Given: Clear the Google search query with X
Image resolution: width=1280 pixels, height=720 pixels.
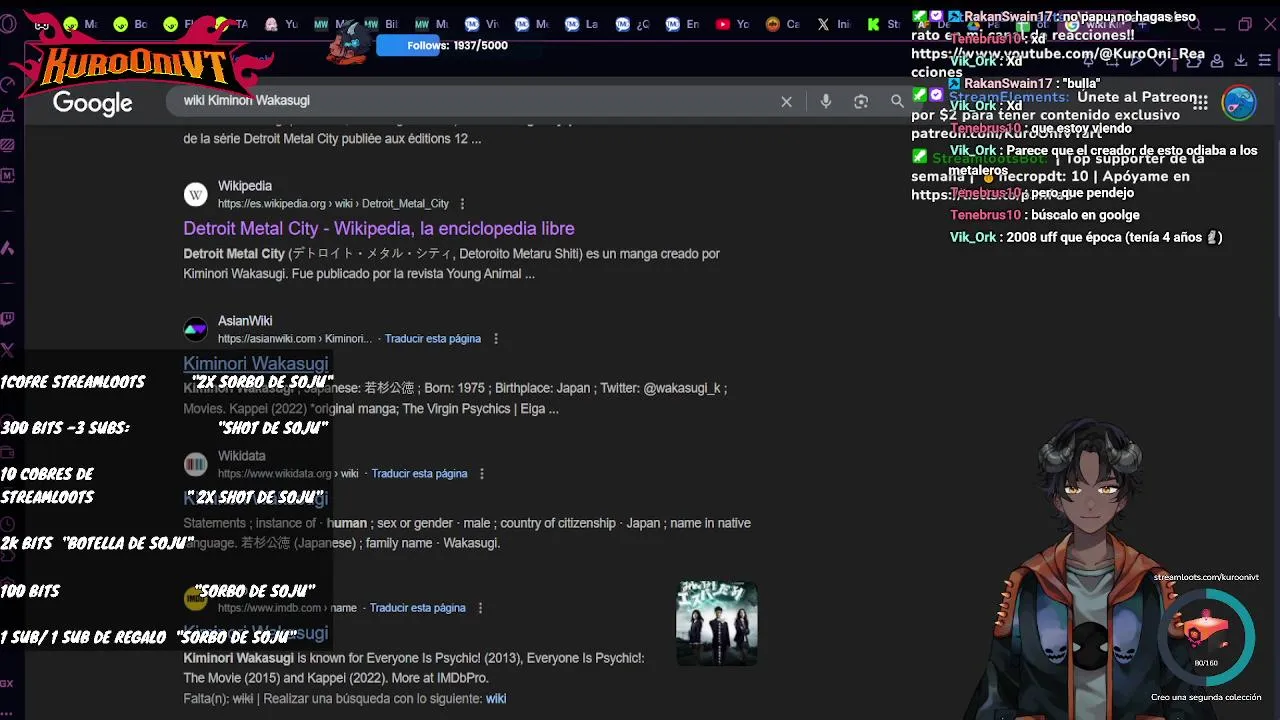Looking at the screenshot, I should pyautogui.click(x=786, y=101).
